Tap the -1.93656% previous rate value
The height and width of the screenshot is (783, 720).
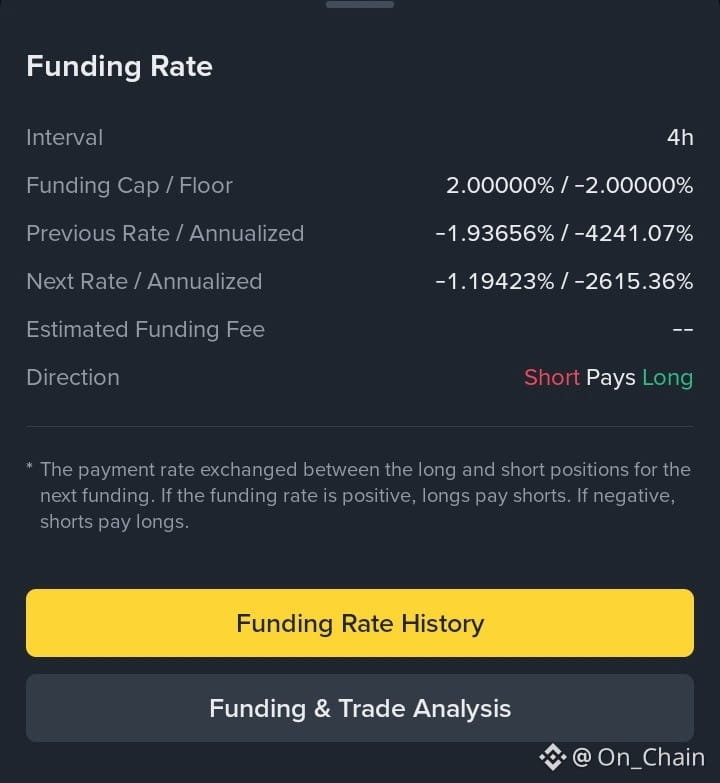(494, 234)
